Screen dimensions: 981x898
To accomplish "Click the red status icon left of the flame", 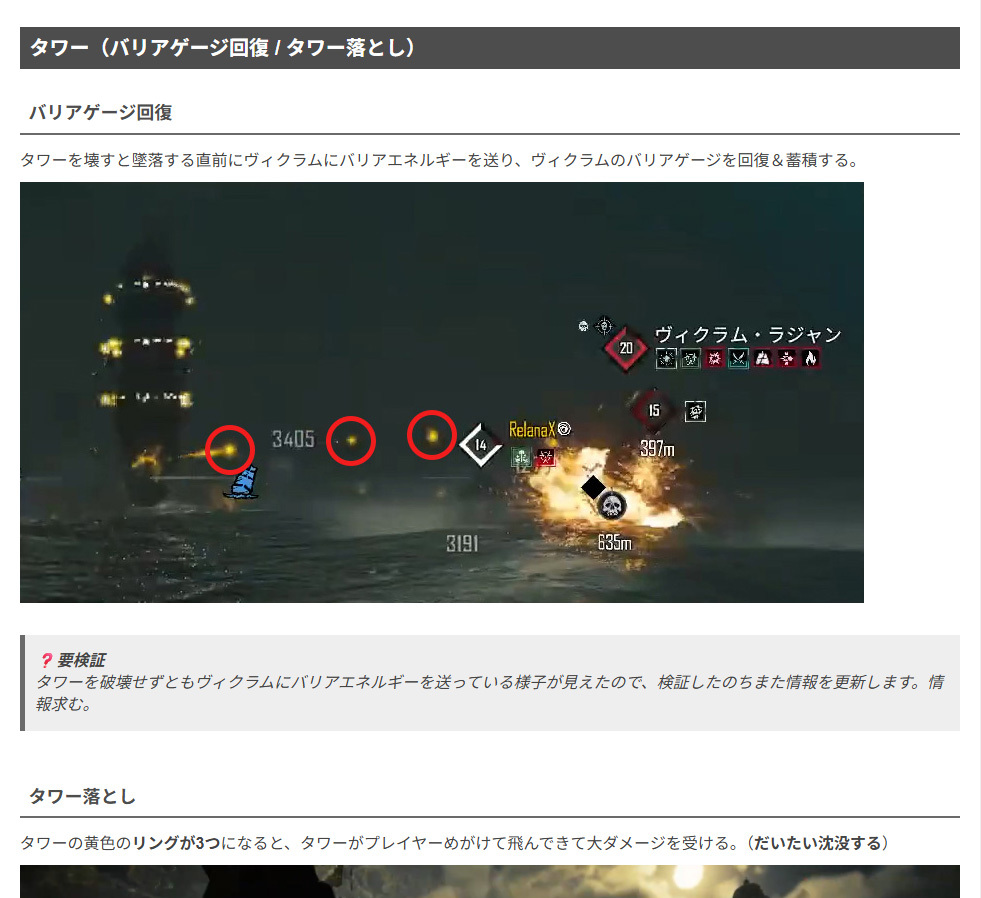I will [x=787, y=358].
